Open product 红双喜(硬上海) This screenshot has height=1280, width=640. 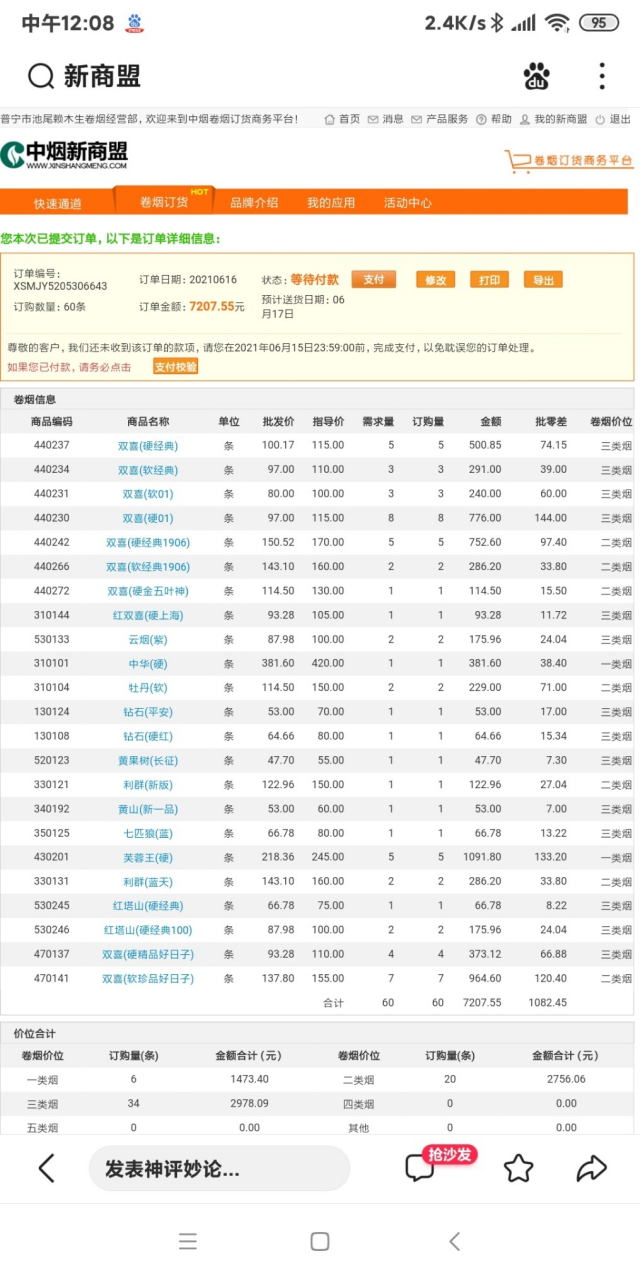(148, 615)
